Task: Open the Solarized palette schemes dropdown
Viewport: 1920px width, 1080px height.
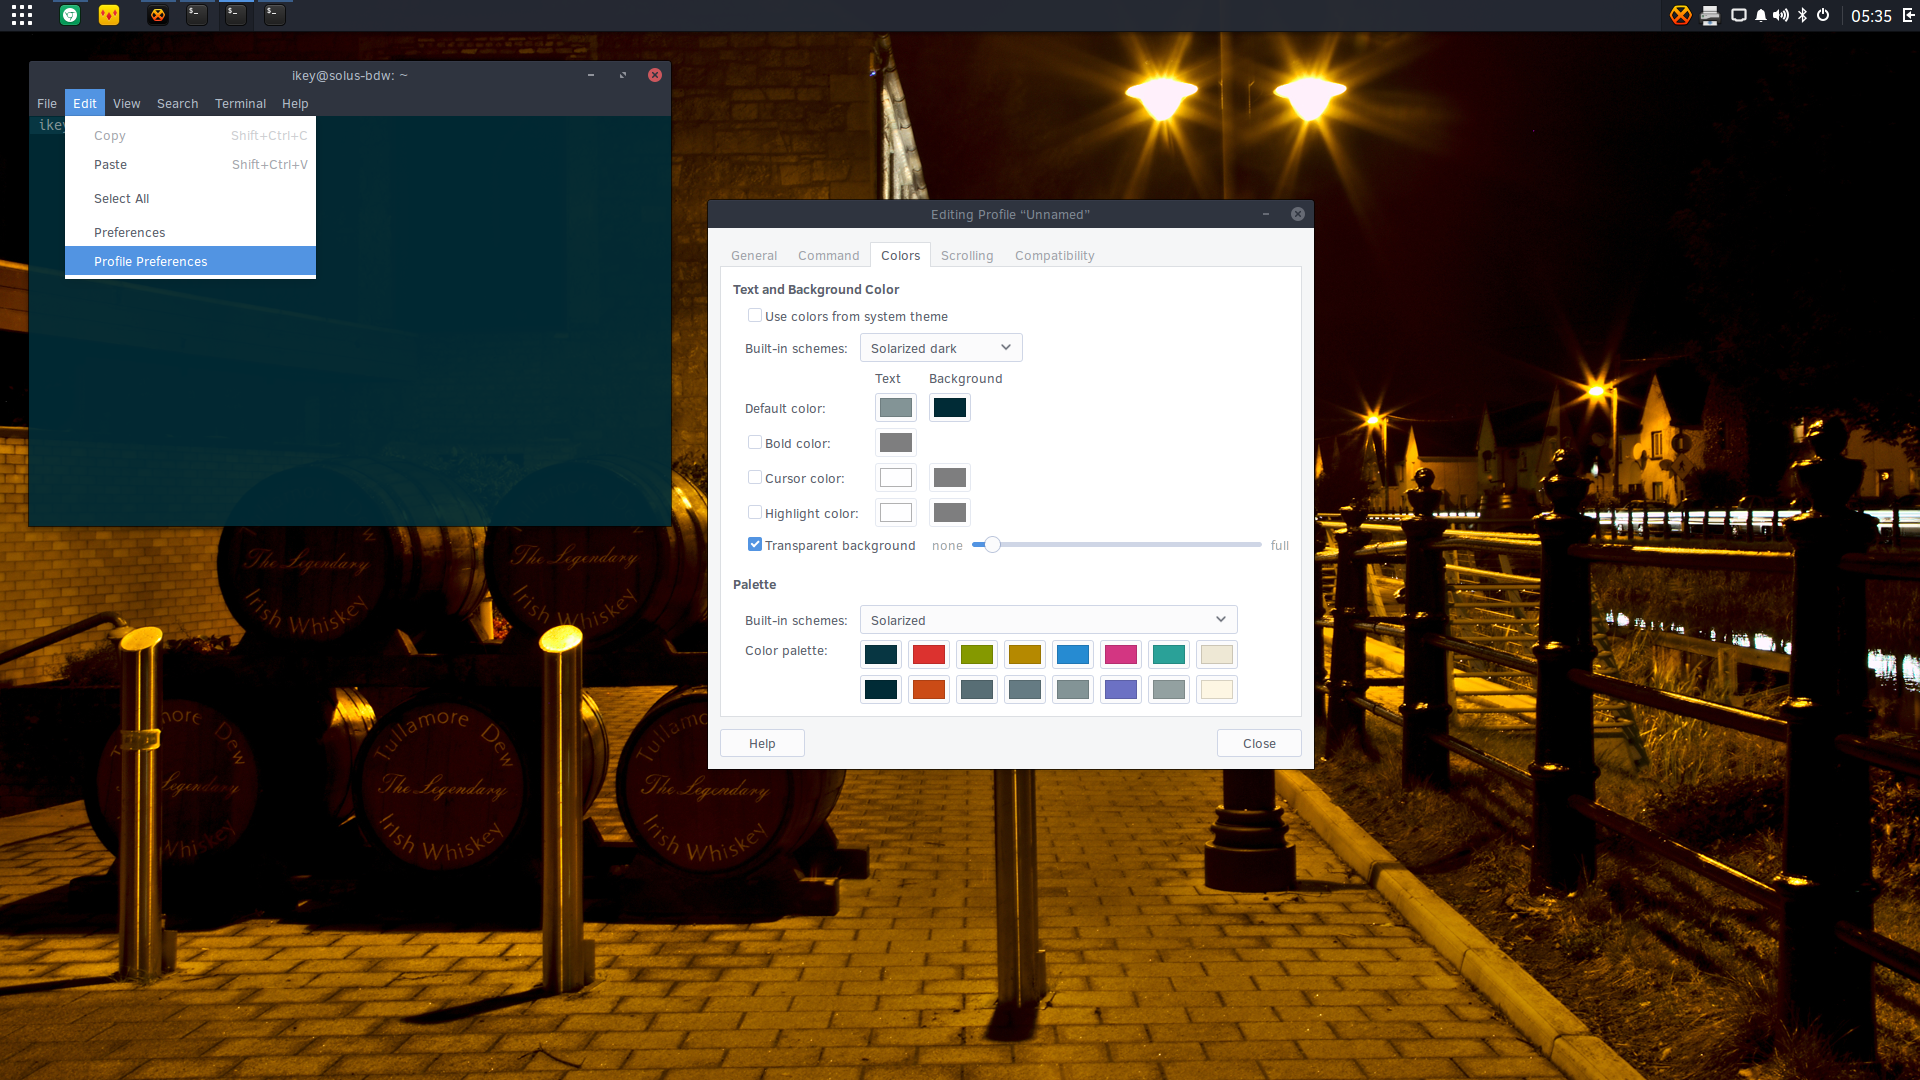Action: (x=1048, y=620)
